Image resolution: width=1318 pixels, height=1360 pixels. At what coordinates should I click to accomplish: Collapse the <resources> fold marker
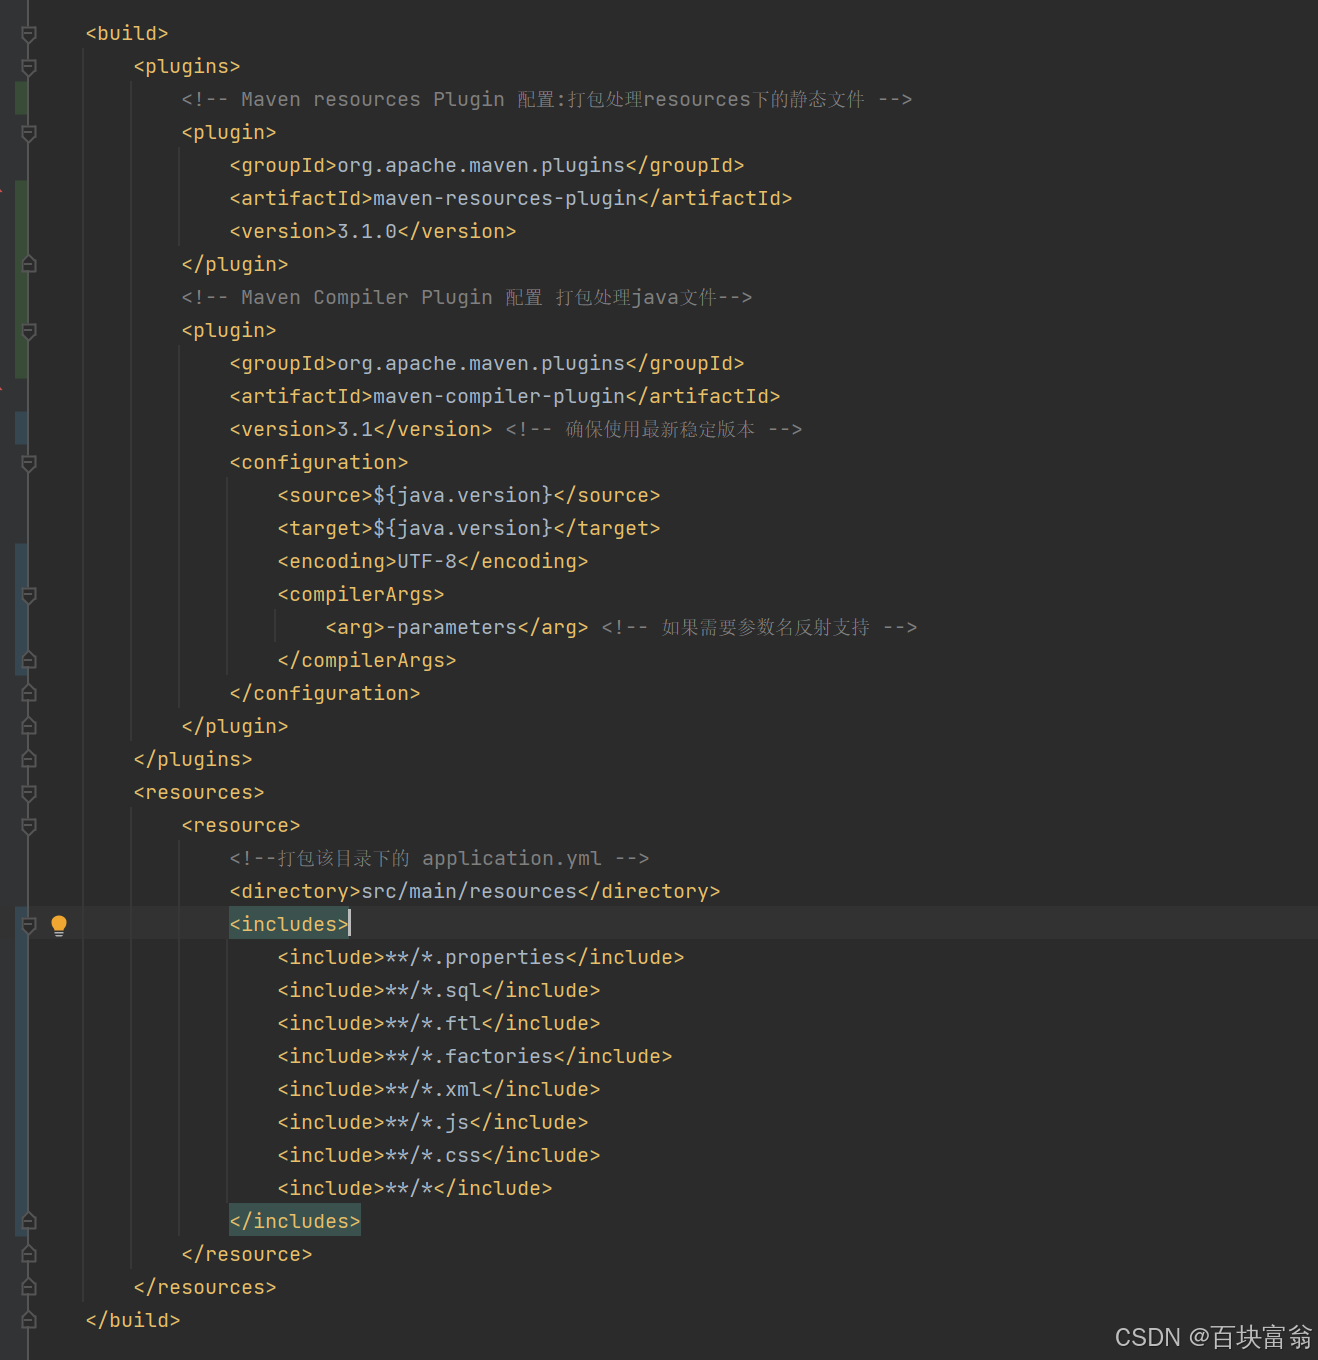pyautogui.click(x=29, y=793)
